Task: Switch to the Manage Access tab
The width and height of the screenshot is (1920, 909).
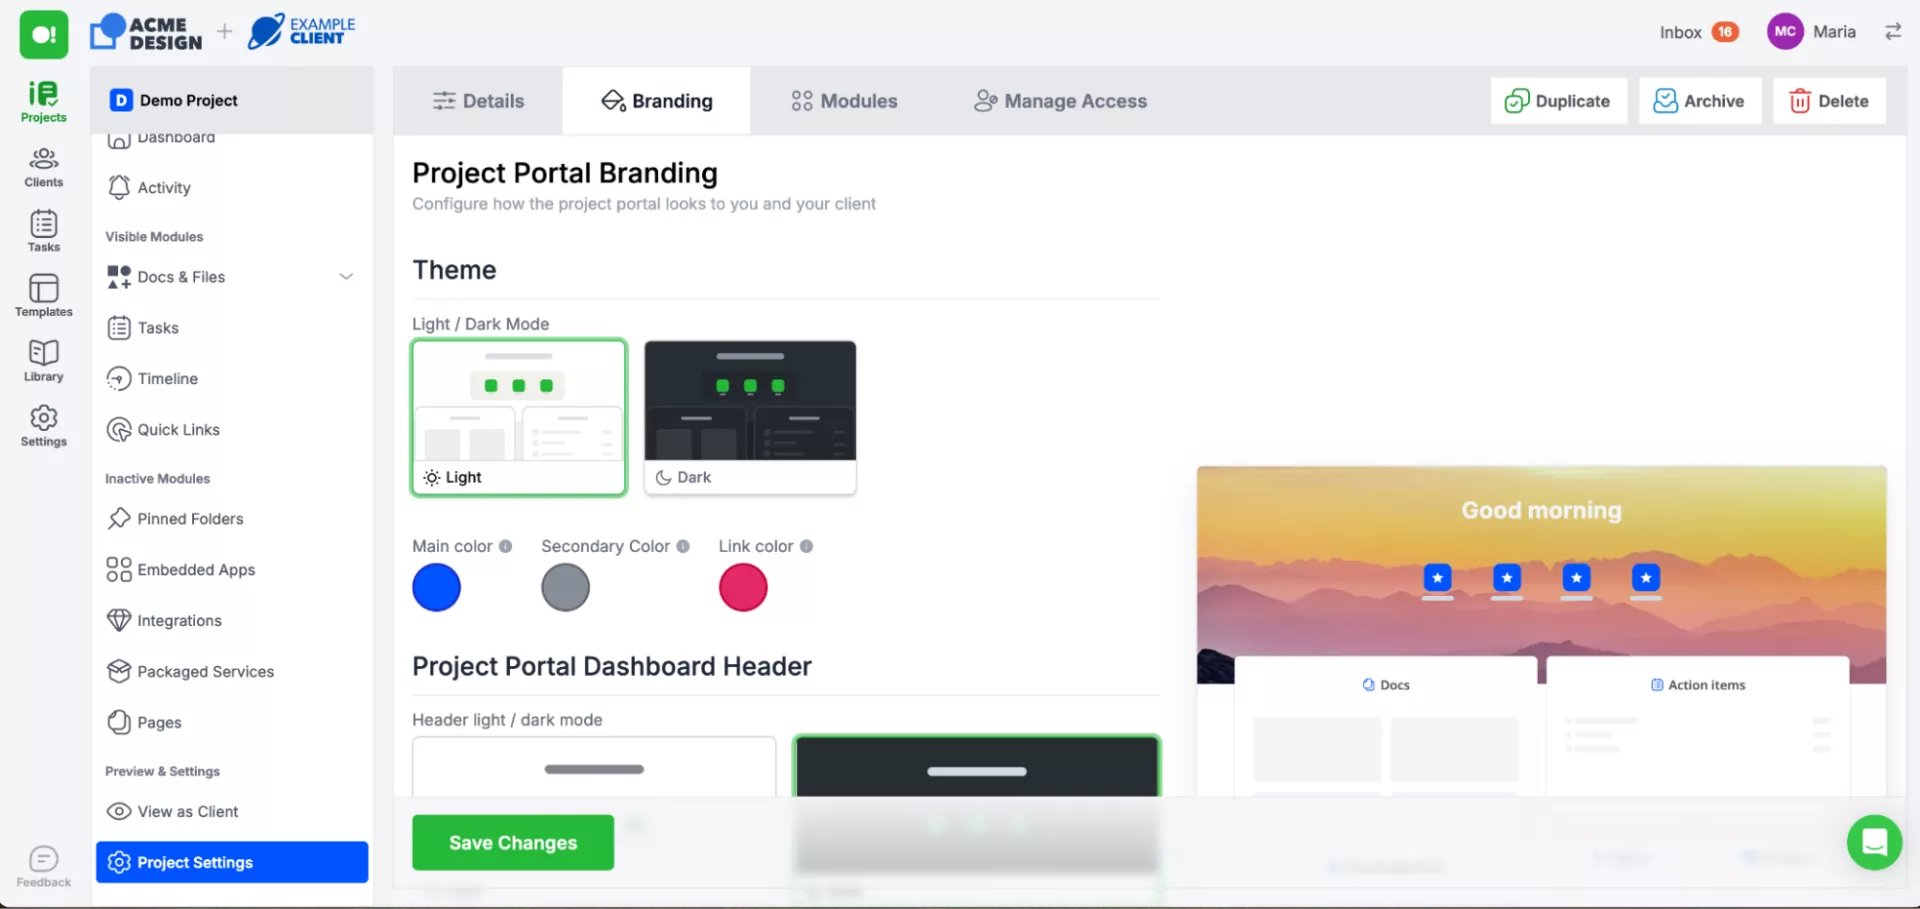Action: click(1060, 101)
